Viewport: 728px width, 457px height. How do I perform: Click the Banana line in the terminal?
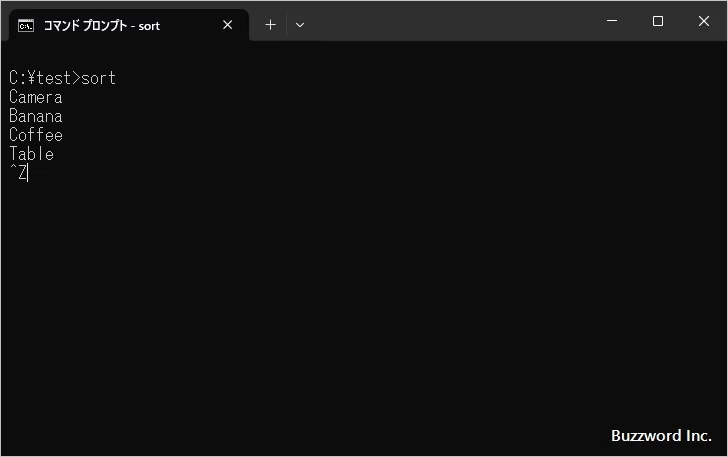pyautogui.click(x=35, y=116)
